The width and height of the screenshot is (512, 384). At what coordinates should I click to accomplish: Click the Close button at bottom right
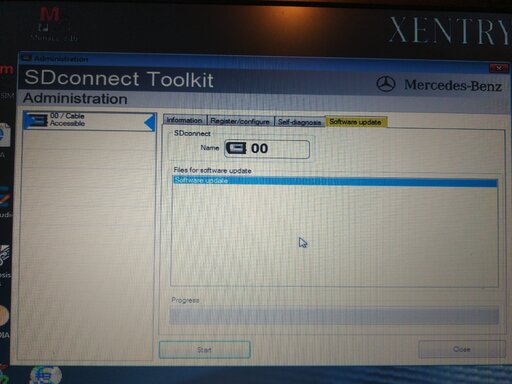pyautogui.click(x=462, y=349)
